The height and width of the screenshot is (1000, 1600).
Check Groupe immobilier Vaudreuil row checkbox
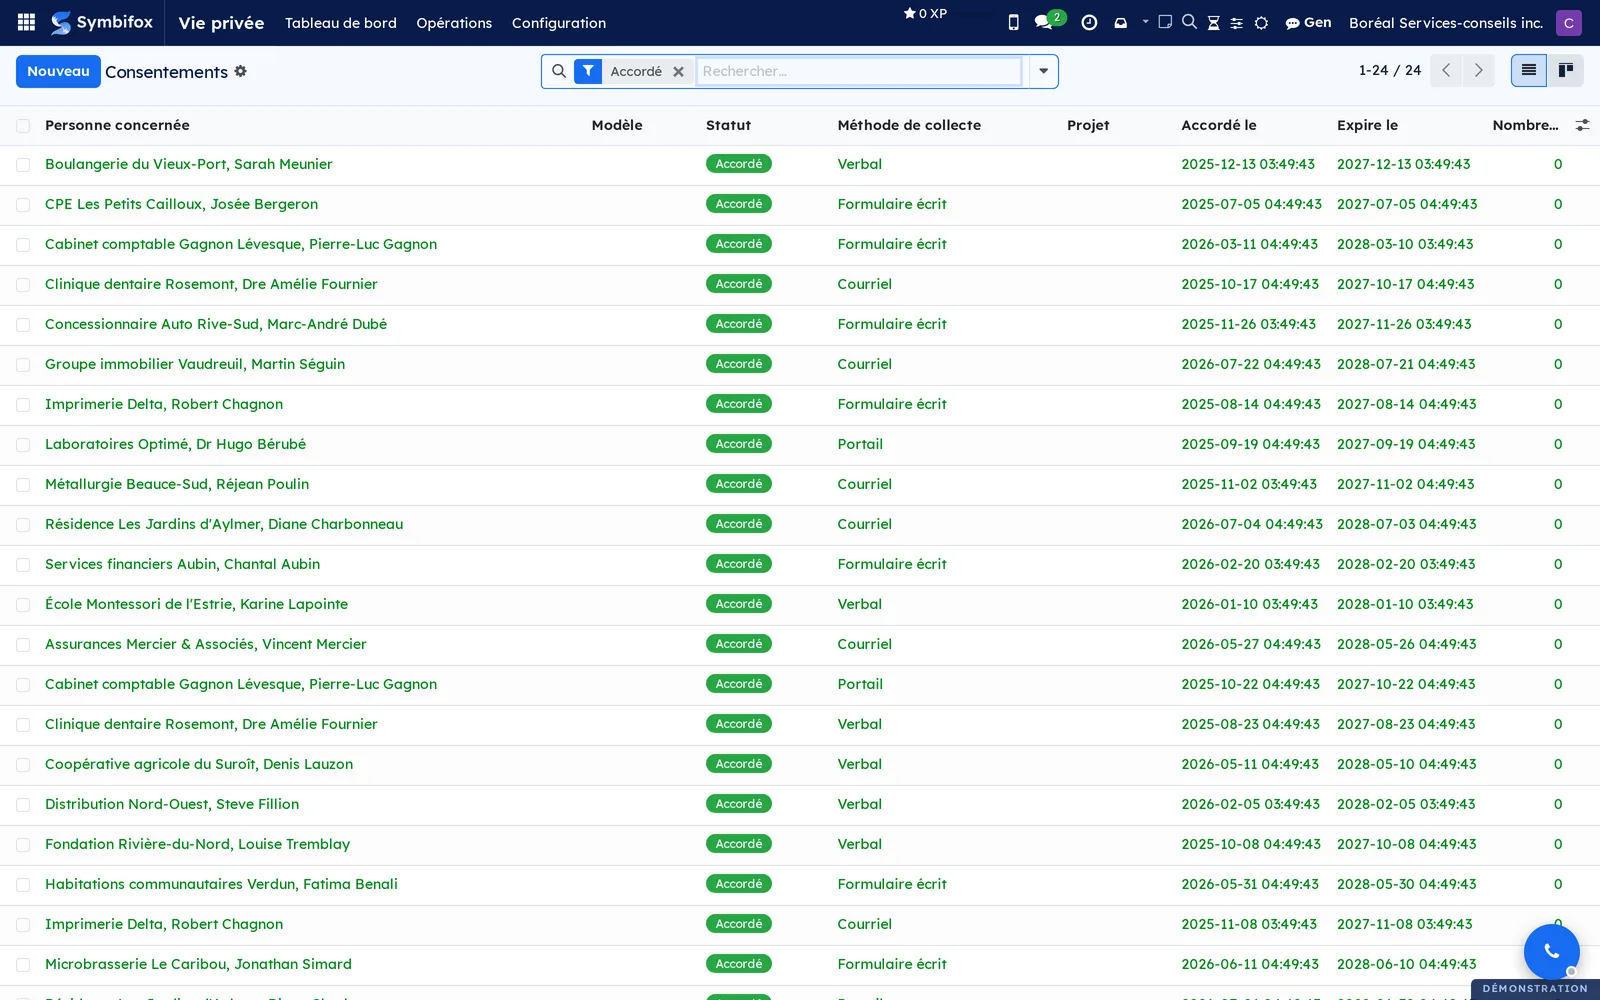23,365
